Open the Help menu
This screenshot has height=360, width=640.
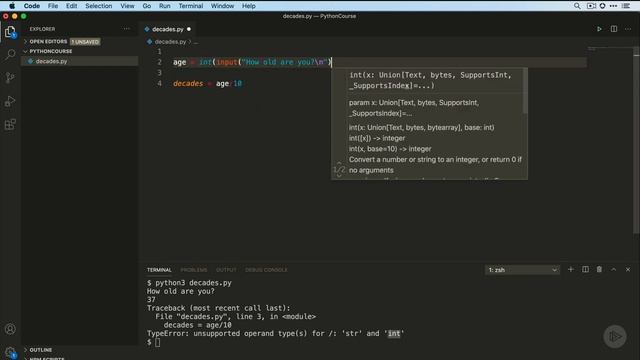249,6
